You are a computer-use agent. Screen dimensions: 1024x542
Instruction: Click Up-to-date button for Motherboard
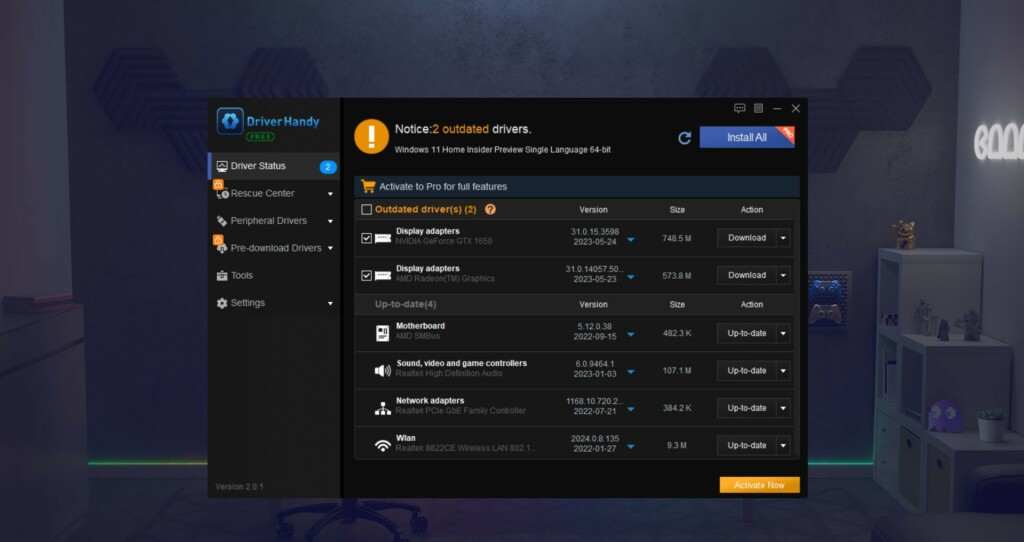[x=746, y=334]
